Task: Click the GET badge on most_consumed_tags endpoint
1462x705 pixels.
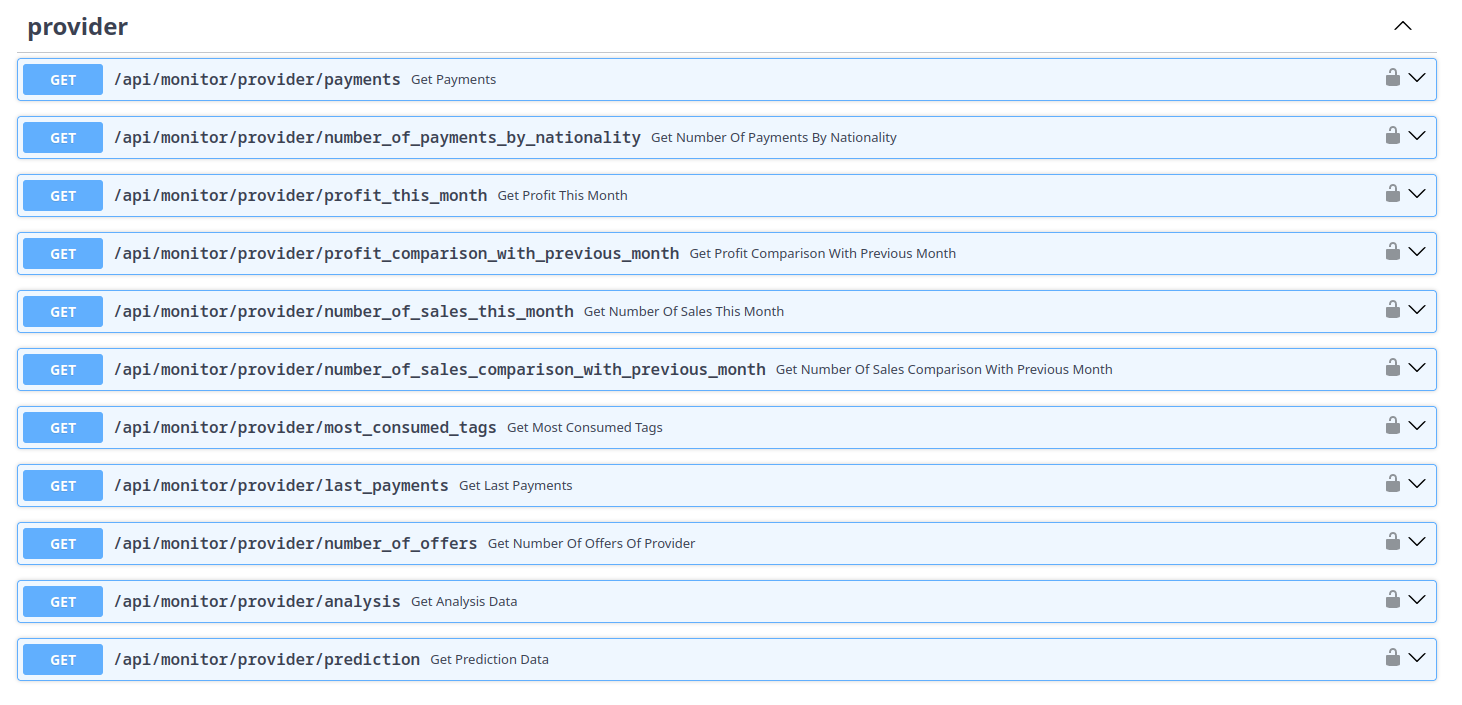Action: click(62, 427)
